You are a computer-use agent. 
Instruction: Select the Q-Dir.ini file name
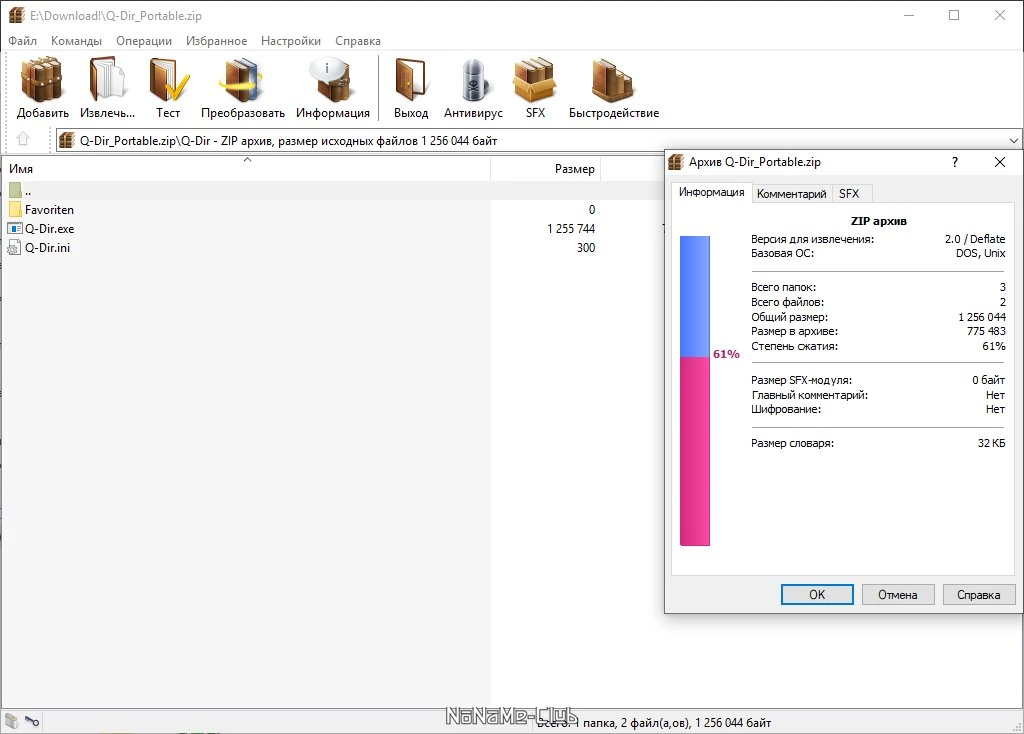(x=47, y=247)
